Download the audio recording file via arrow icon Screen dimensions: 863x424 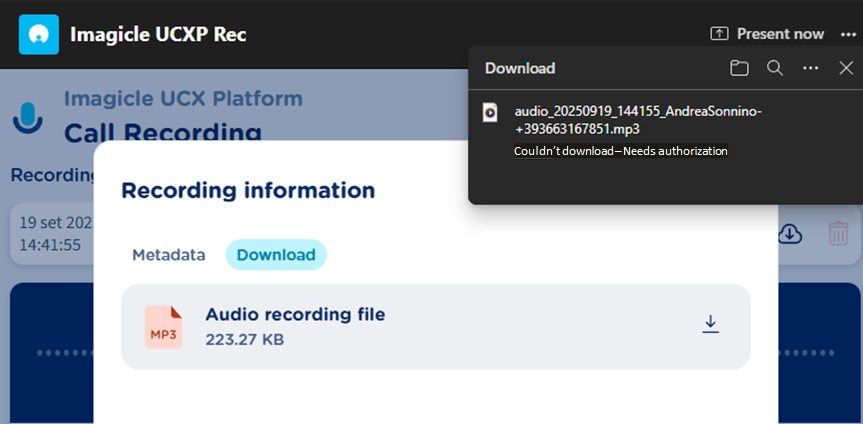point(711,324)
